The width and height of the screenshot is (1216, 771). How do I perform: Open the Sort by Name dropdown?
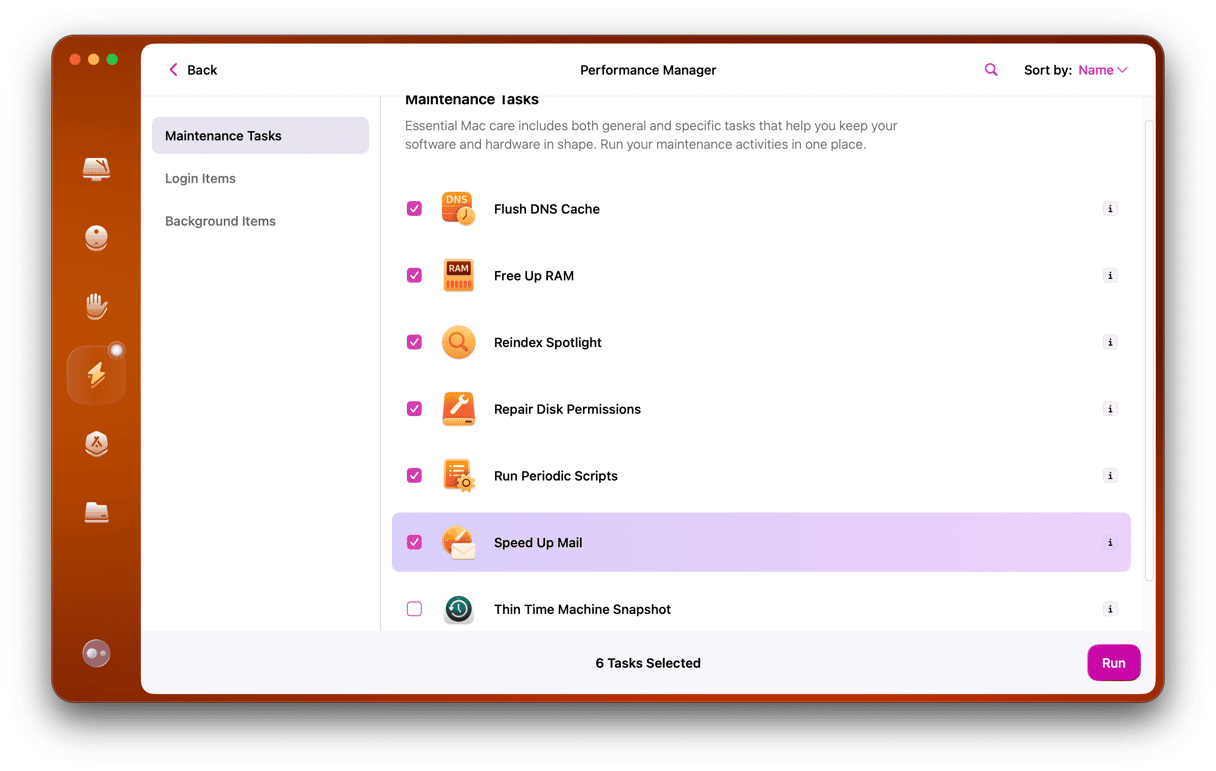click(x=1103, y=70)
